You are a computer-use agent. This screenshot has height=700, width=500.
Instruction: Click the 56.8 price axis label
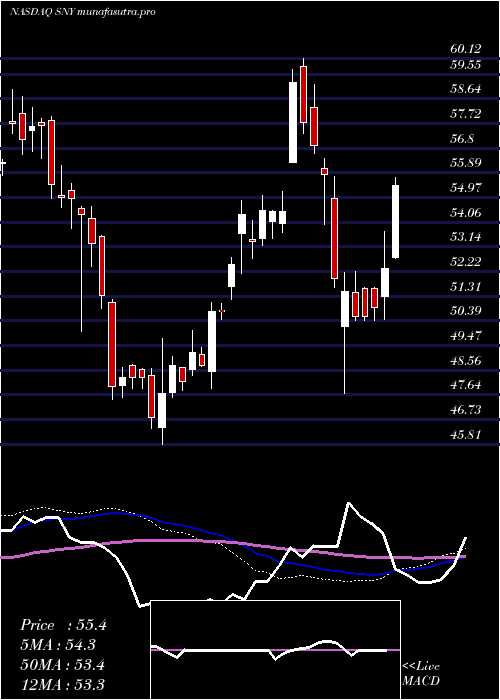pos(462,139)
